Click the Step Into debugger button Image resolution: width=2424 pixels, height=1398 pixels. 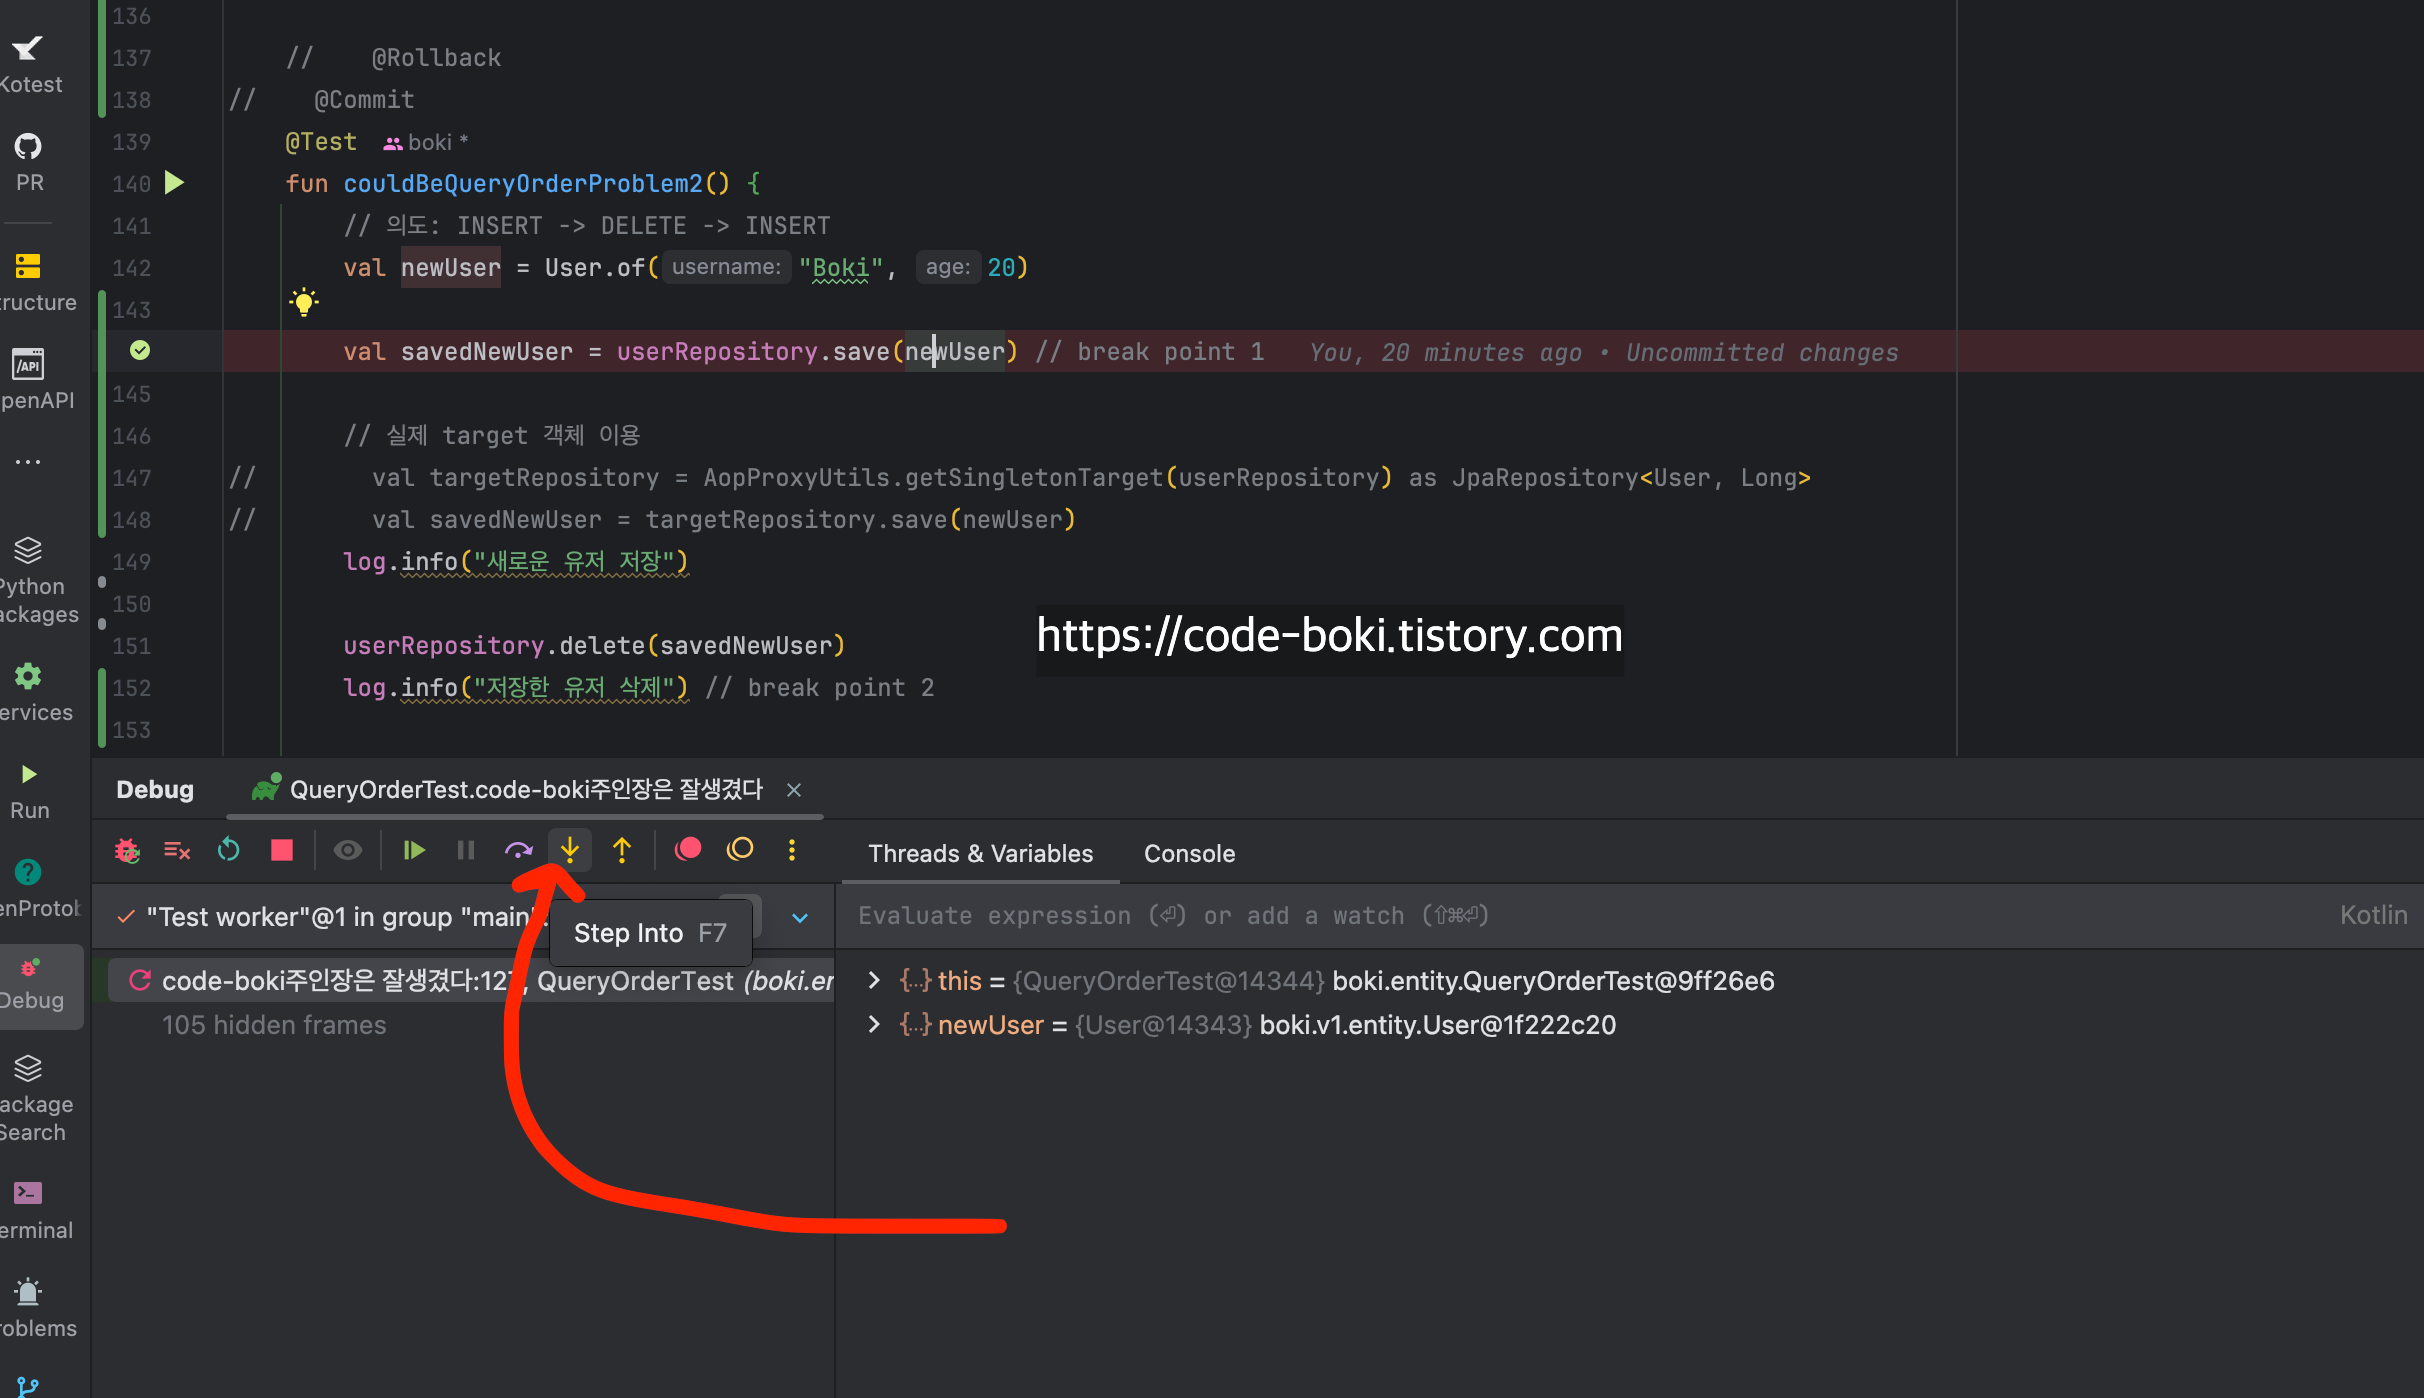(569, 850)
